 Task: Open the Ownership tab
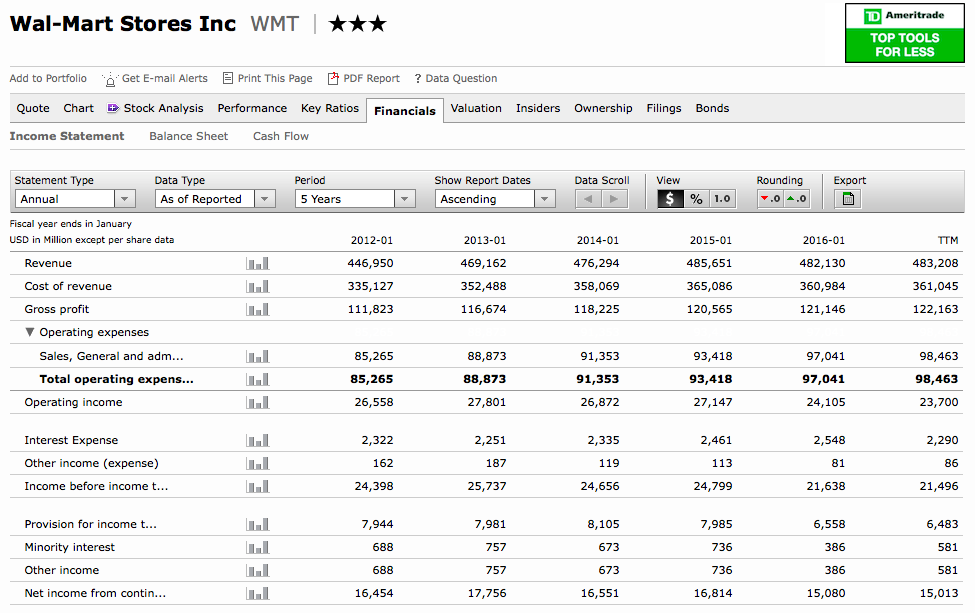603,108
